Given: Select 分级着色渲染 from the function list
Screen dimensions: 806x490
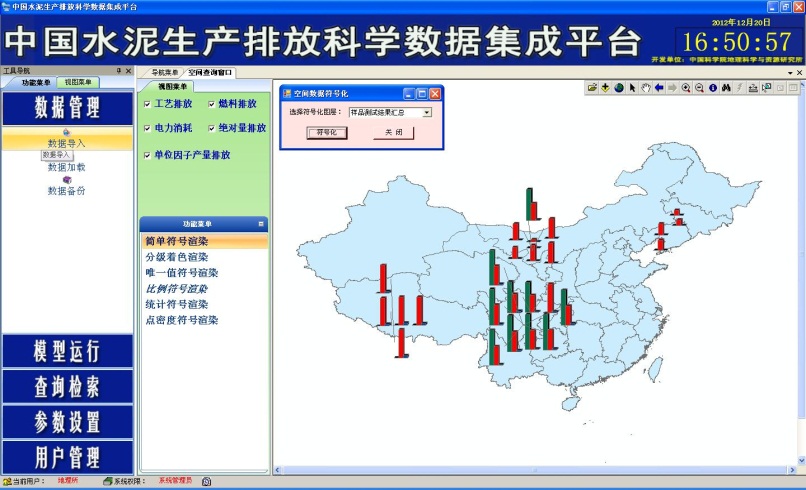Looking at the screenshot, I should 182,257.
